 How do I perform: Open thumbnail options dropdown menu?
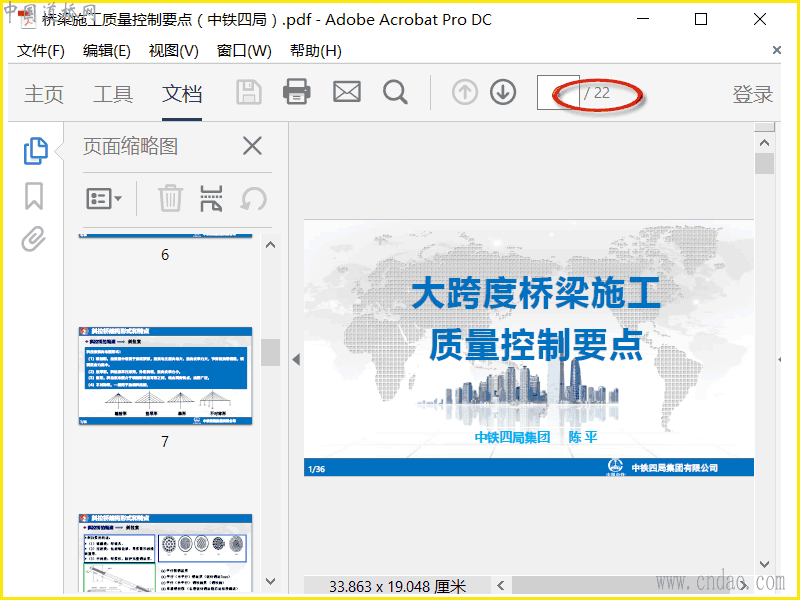pos(104,198)
